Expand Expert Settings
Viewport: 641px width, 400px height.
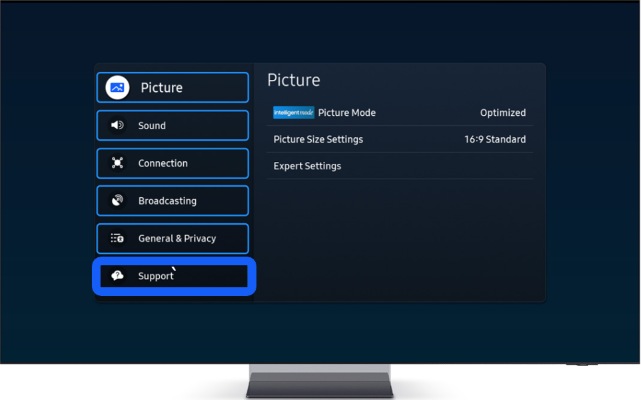point(307,166)
